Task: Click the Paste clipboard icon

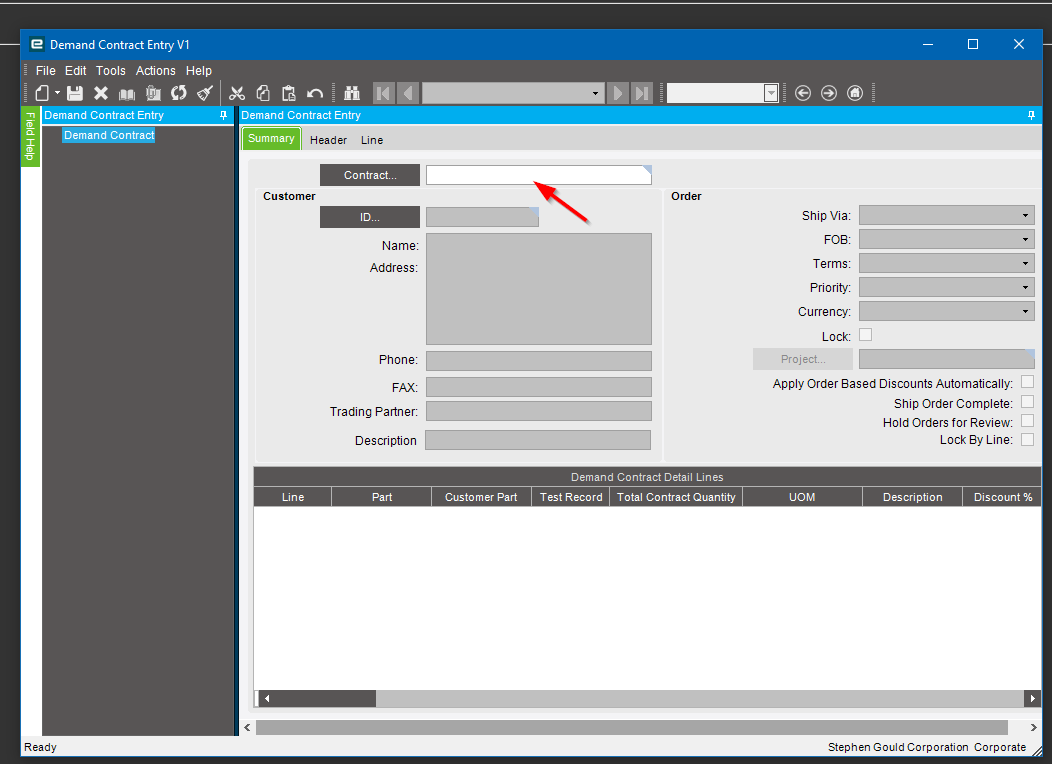Action: click(288, 93)
